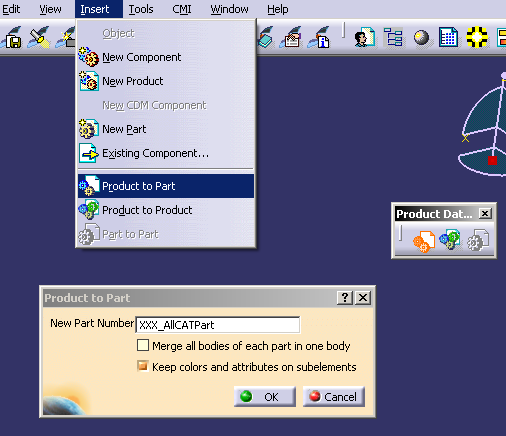Click Product to Product icon in floating panel
This screenshot has width=506, height=436.
click(x=450, y=239)
